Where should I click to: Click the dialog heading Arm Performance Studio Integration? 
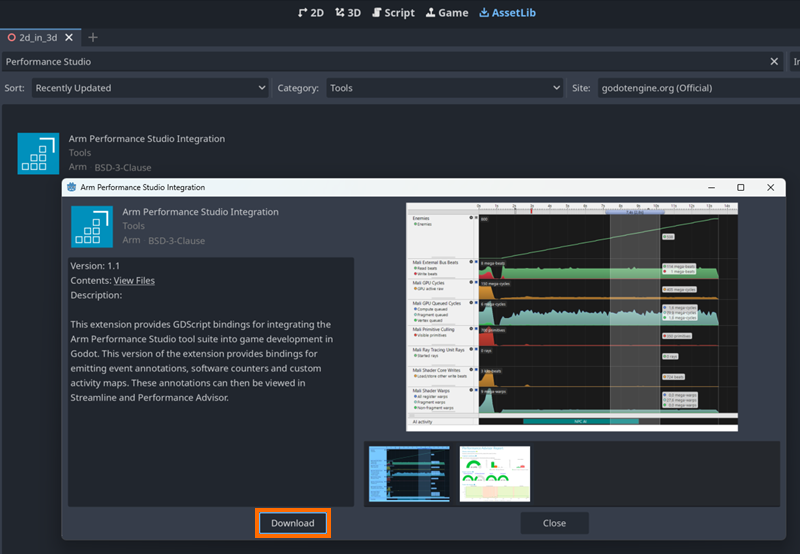click(201, 212)
